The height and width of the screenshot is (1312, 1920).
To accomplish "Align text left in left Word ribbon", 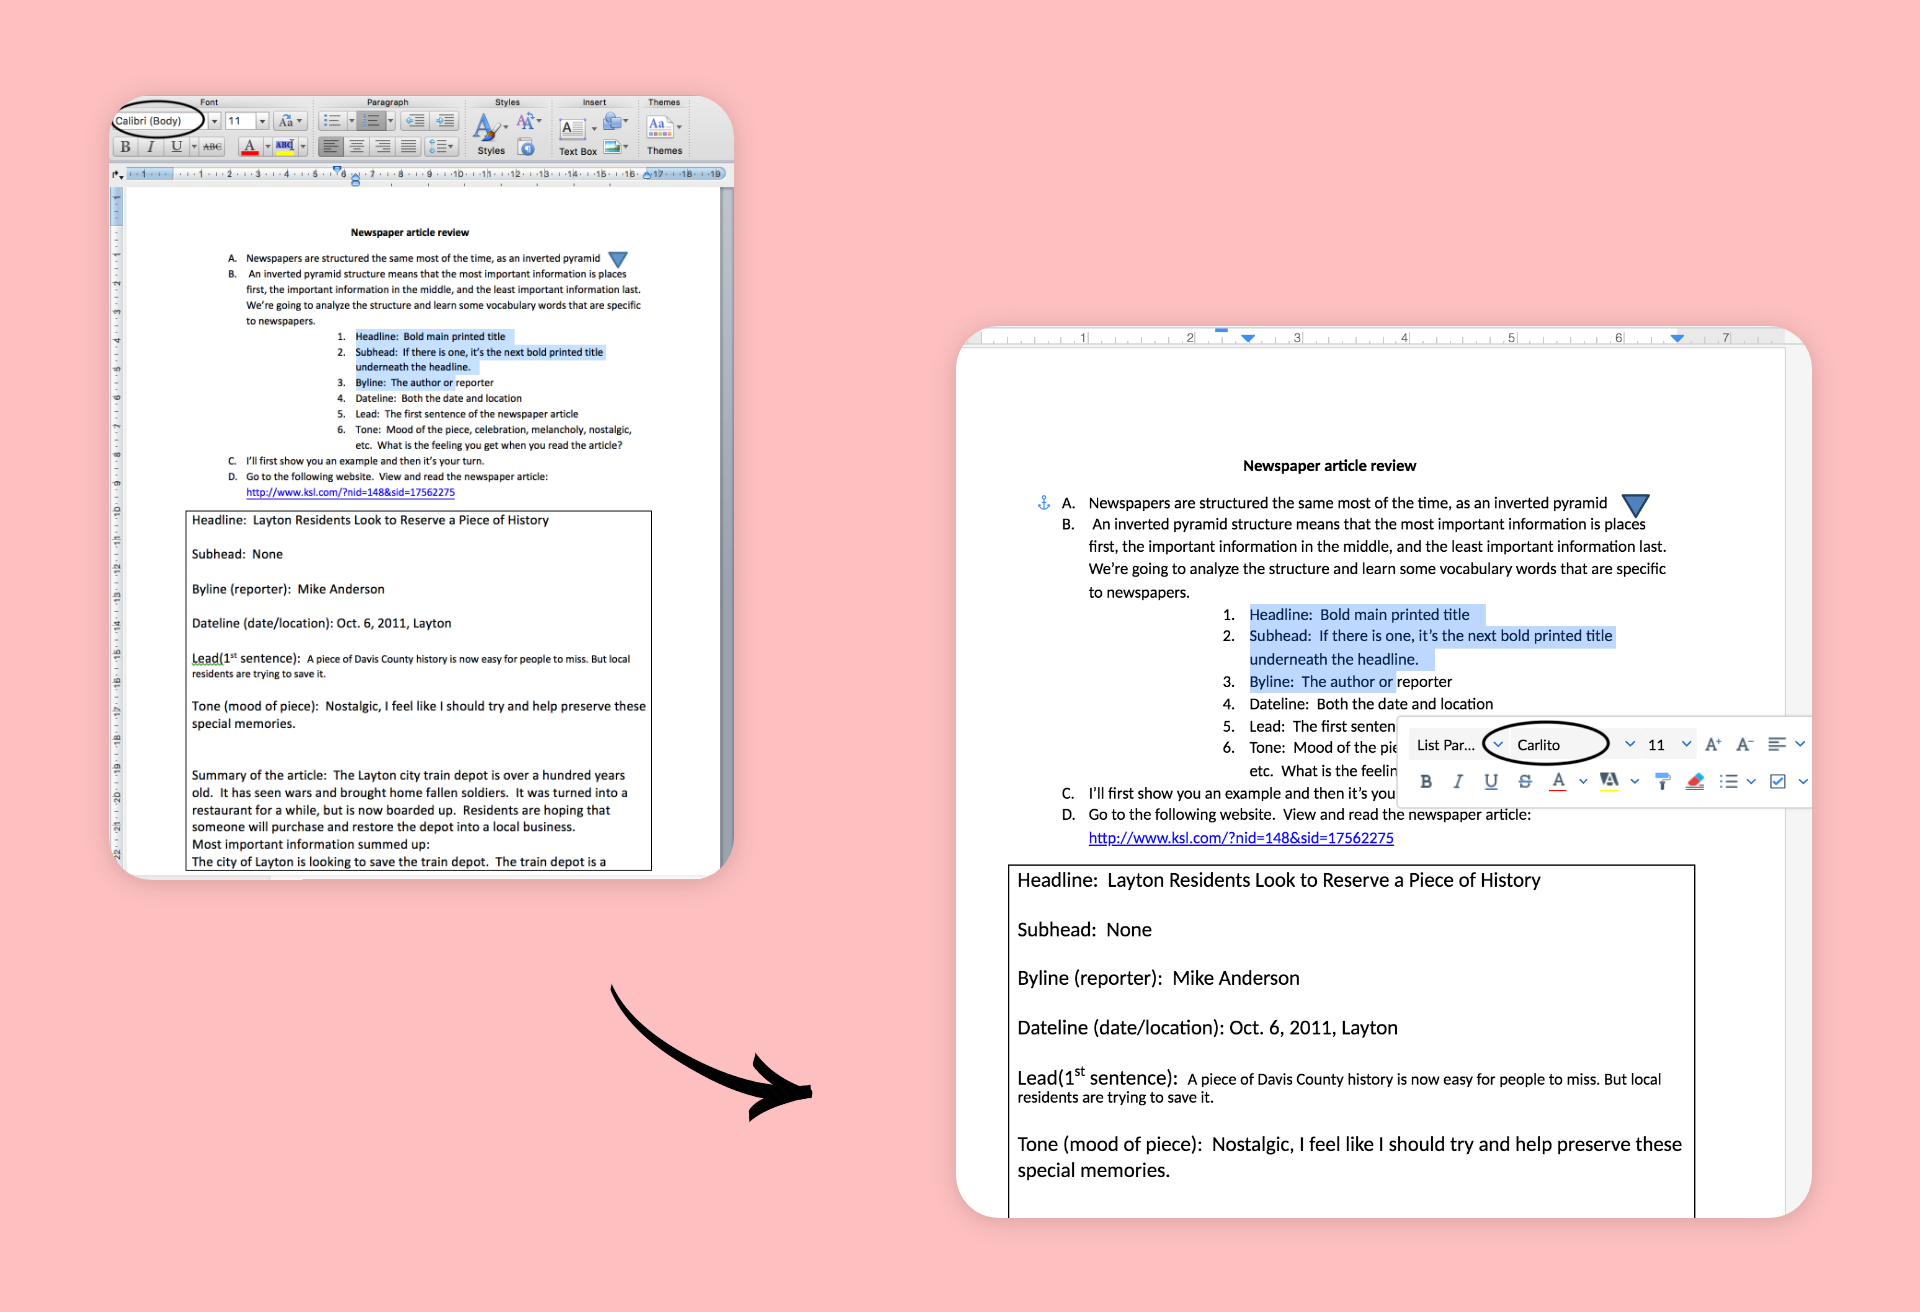I will pyautogui.click(x=331, y=147).
